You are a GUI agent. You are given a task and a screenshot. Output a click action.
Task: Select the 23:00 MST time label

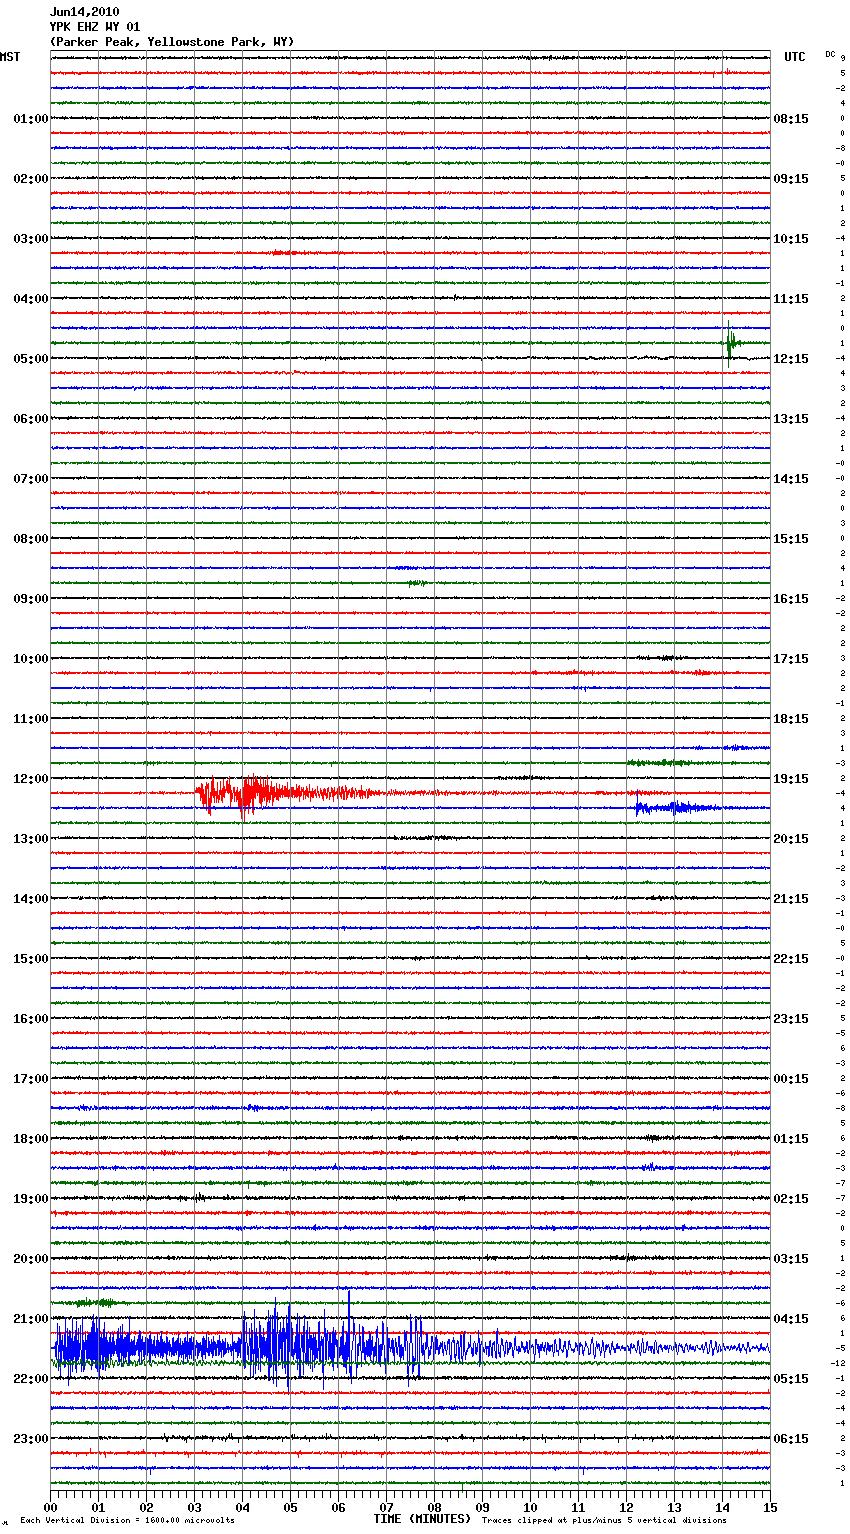(31, 1439)
